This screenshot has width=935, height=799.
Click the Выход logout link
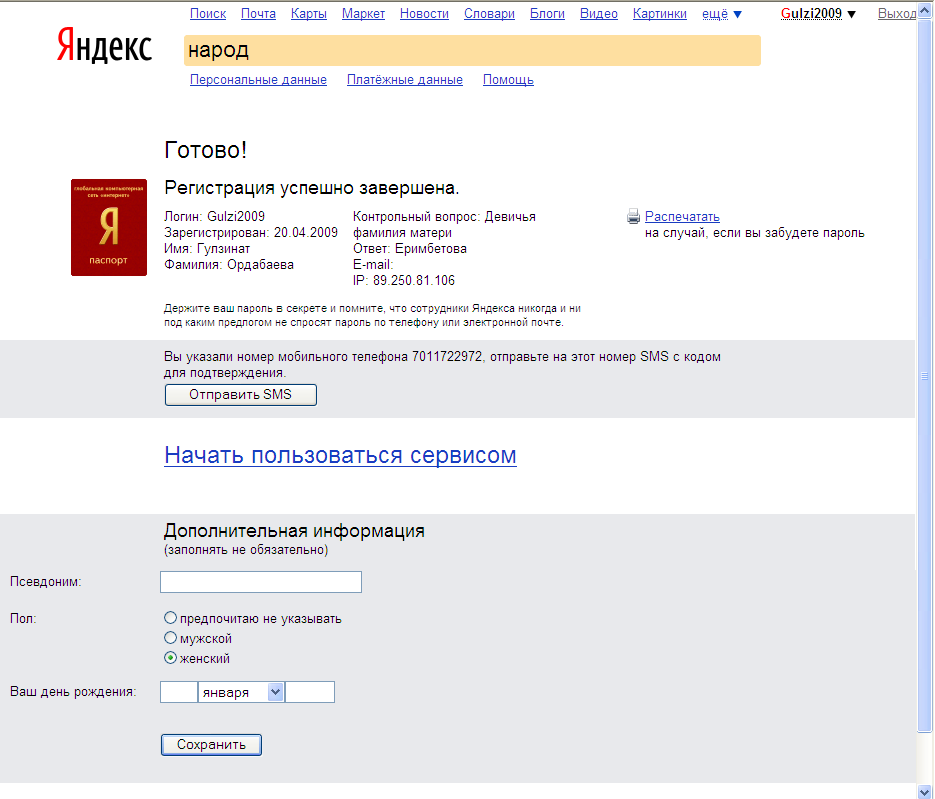(897, 14)
